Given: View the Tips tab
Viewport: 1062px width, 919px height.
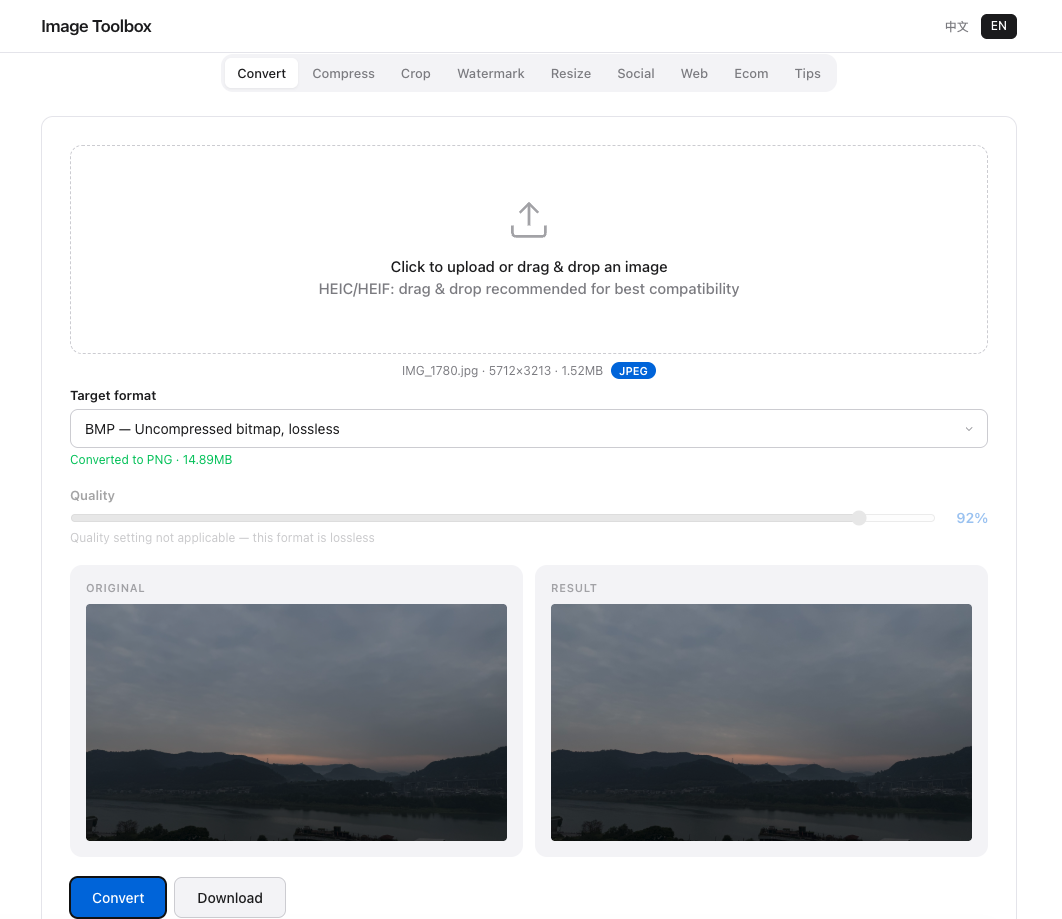Looking at the screenshot, I should [807, 73].
